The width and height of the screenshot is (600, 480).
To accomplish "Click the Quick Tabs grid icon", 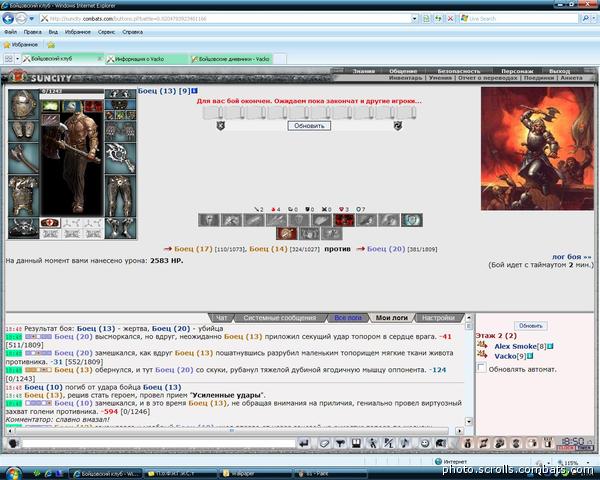I will [x=8, y=59].
